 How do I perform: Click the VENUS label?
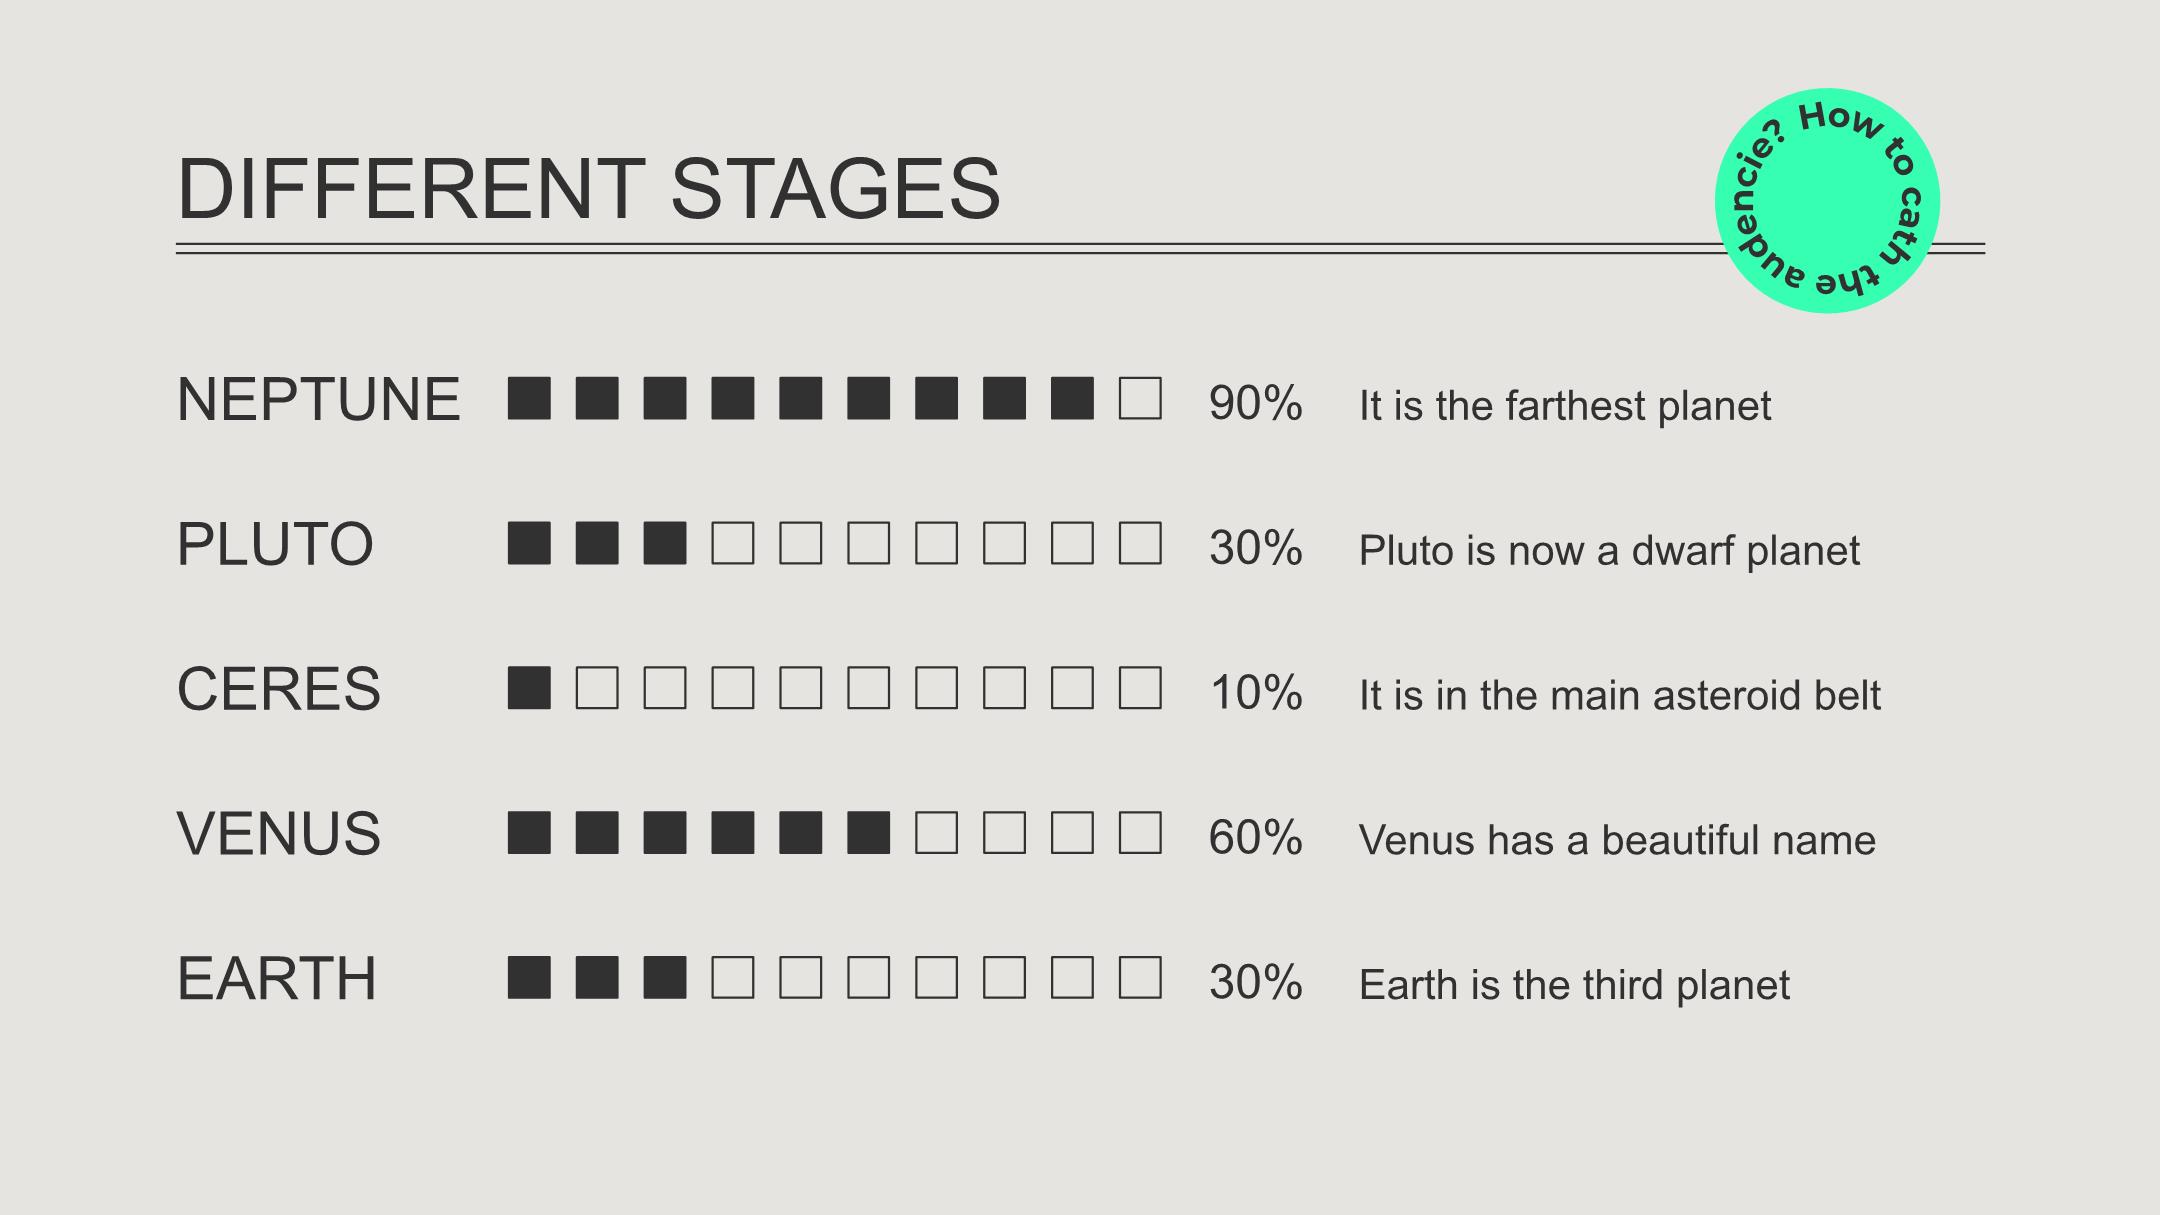[279, 834]
